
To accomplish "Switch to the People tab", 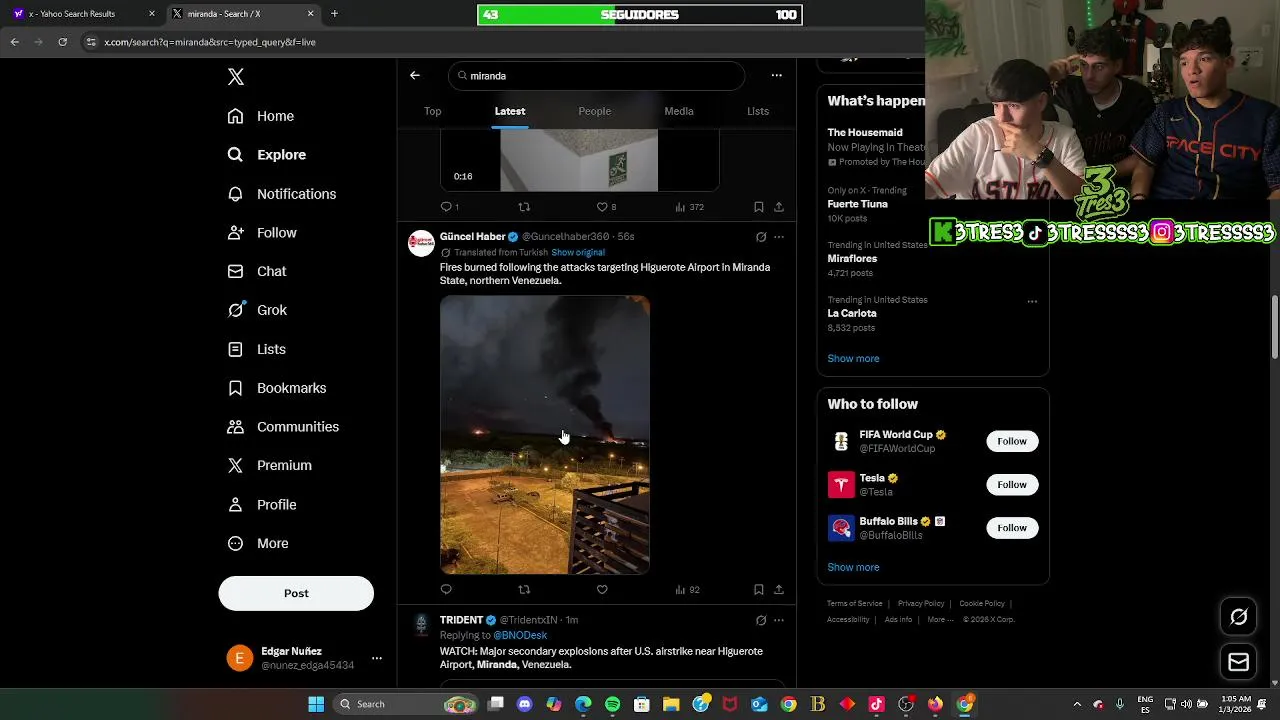I will click(594, 111).
